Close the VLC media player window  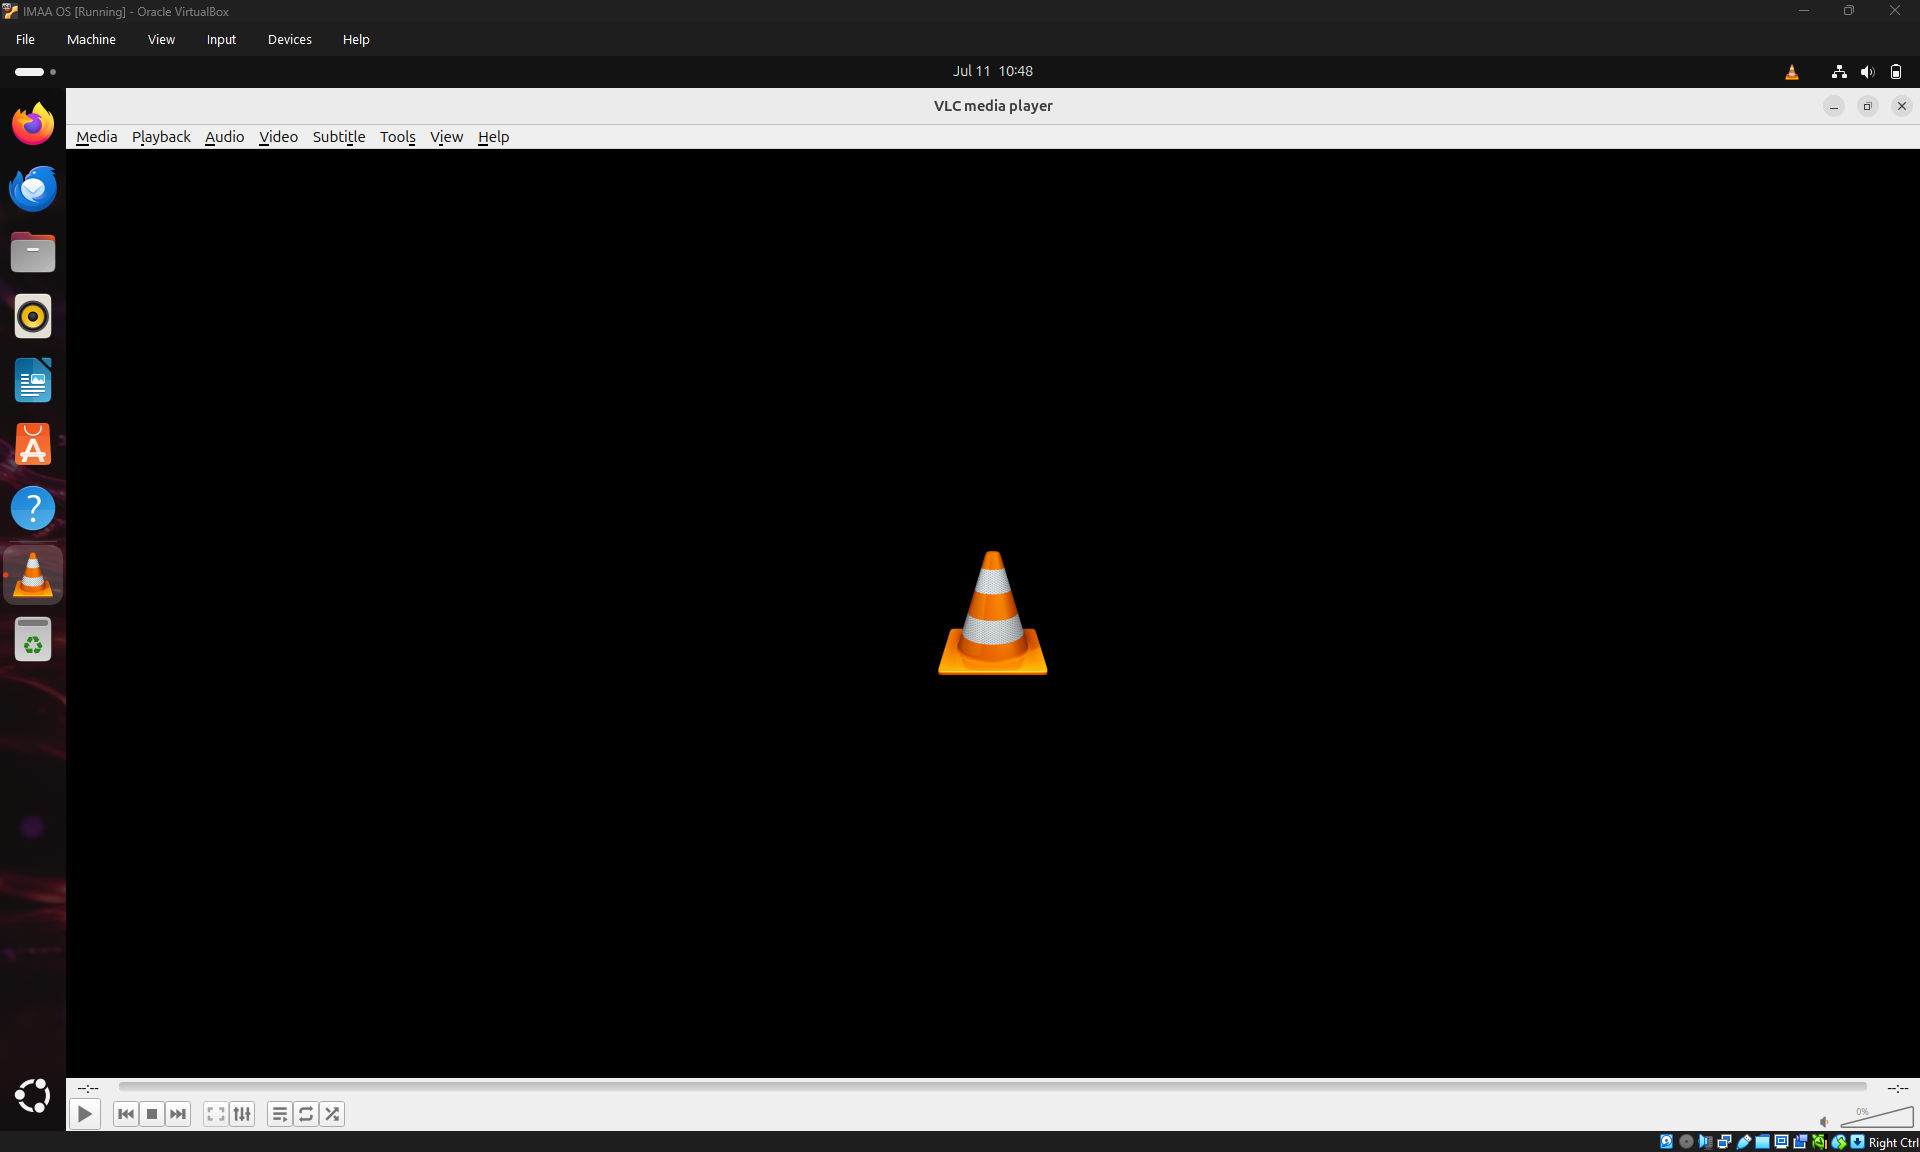(x=1901, y=106)
